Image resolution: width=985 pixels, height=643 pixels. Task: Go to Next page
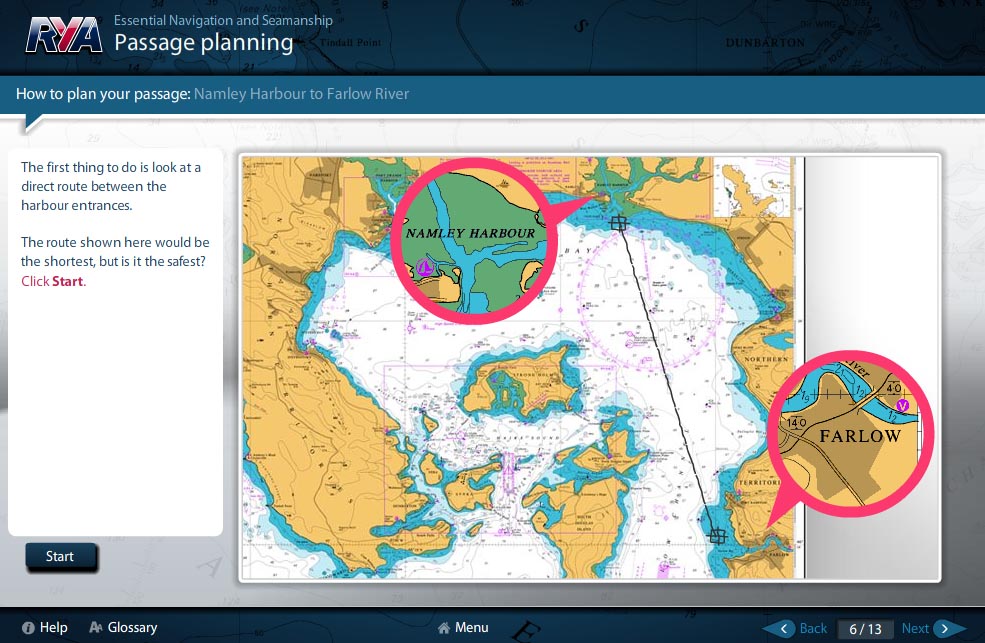933,629
